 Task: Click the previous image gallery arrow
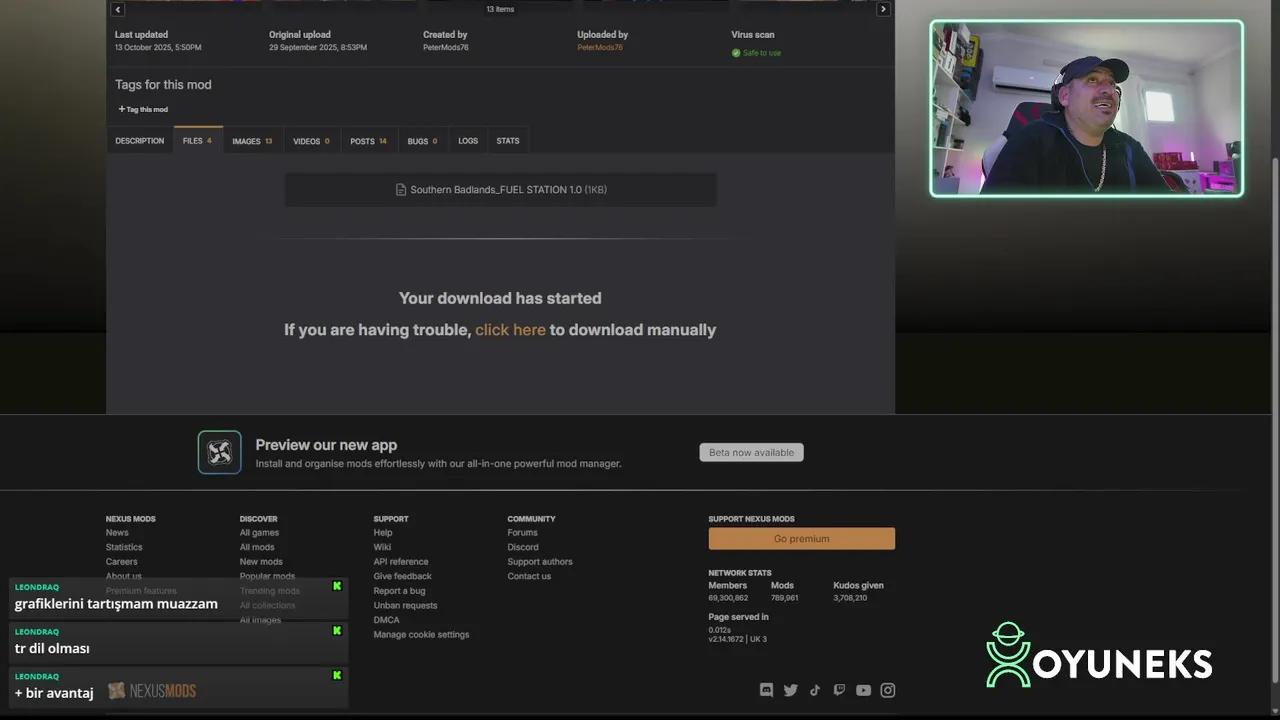[x=117, y=9]
